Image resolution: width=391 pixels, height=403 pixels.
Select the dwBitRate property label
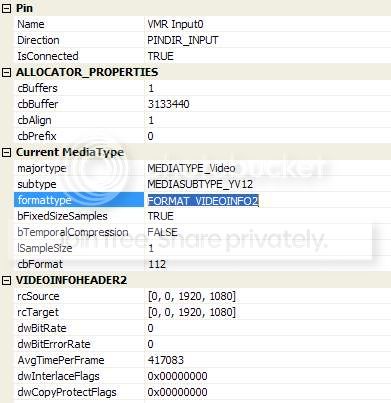tap(42, 328)
